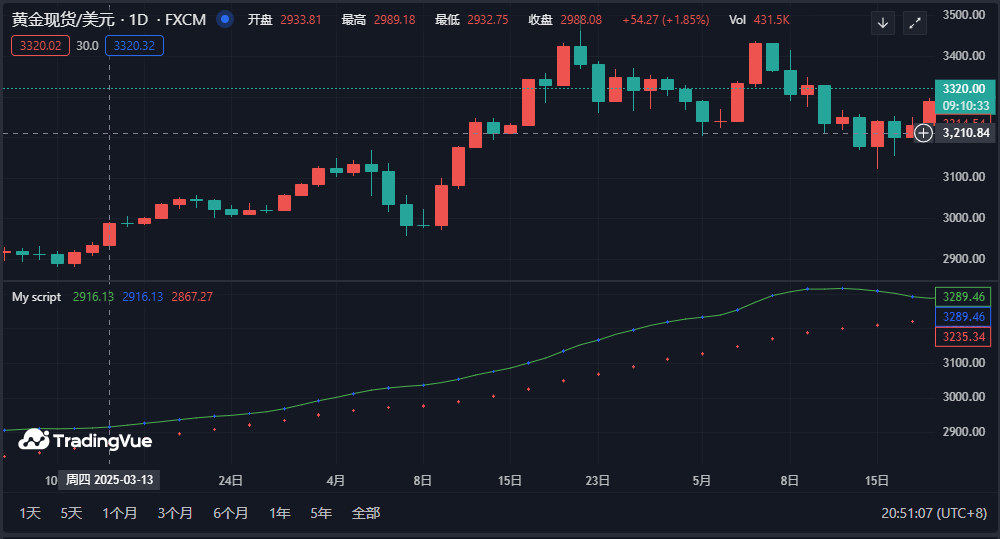The width and height of the screenshot is (1000, 539).
Task: Click the plus icon on price axis
Action: click(923, 132)
